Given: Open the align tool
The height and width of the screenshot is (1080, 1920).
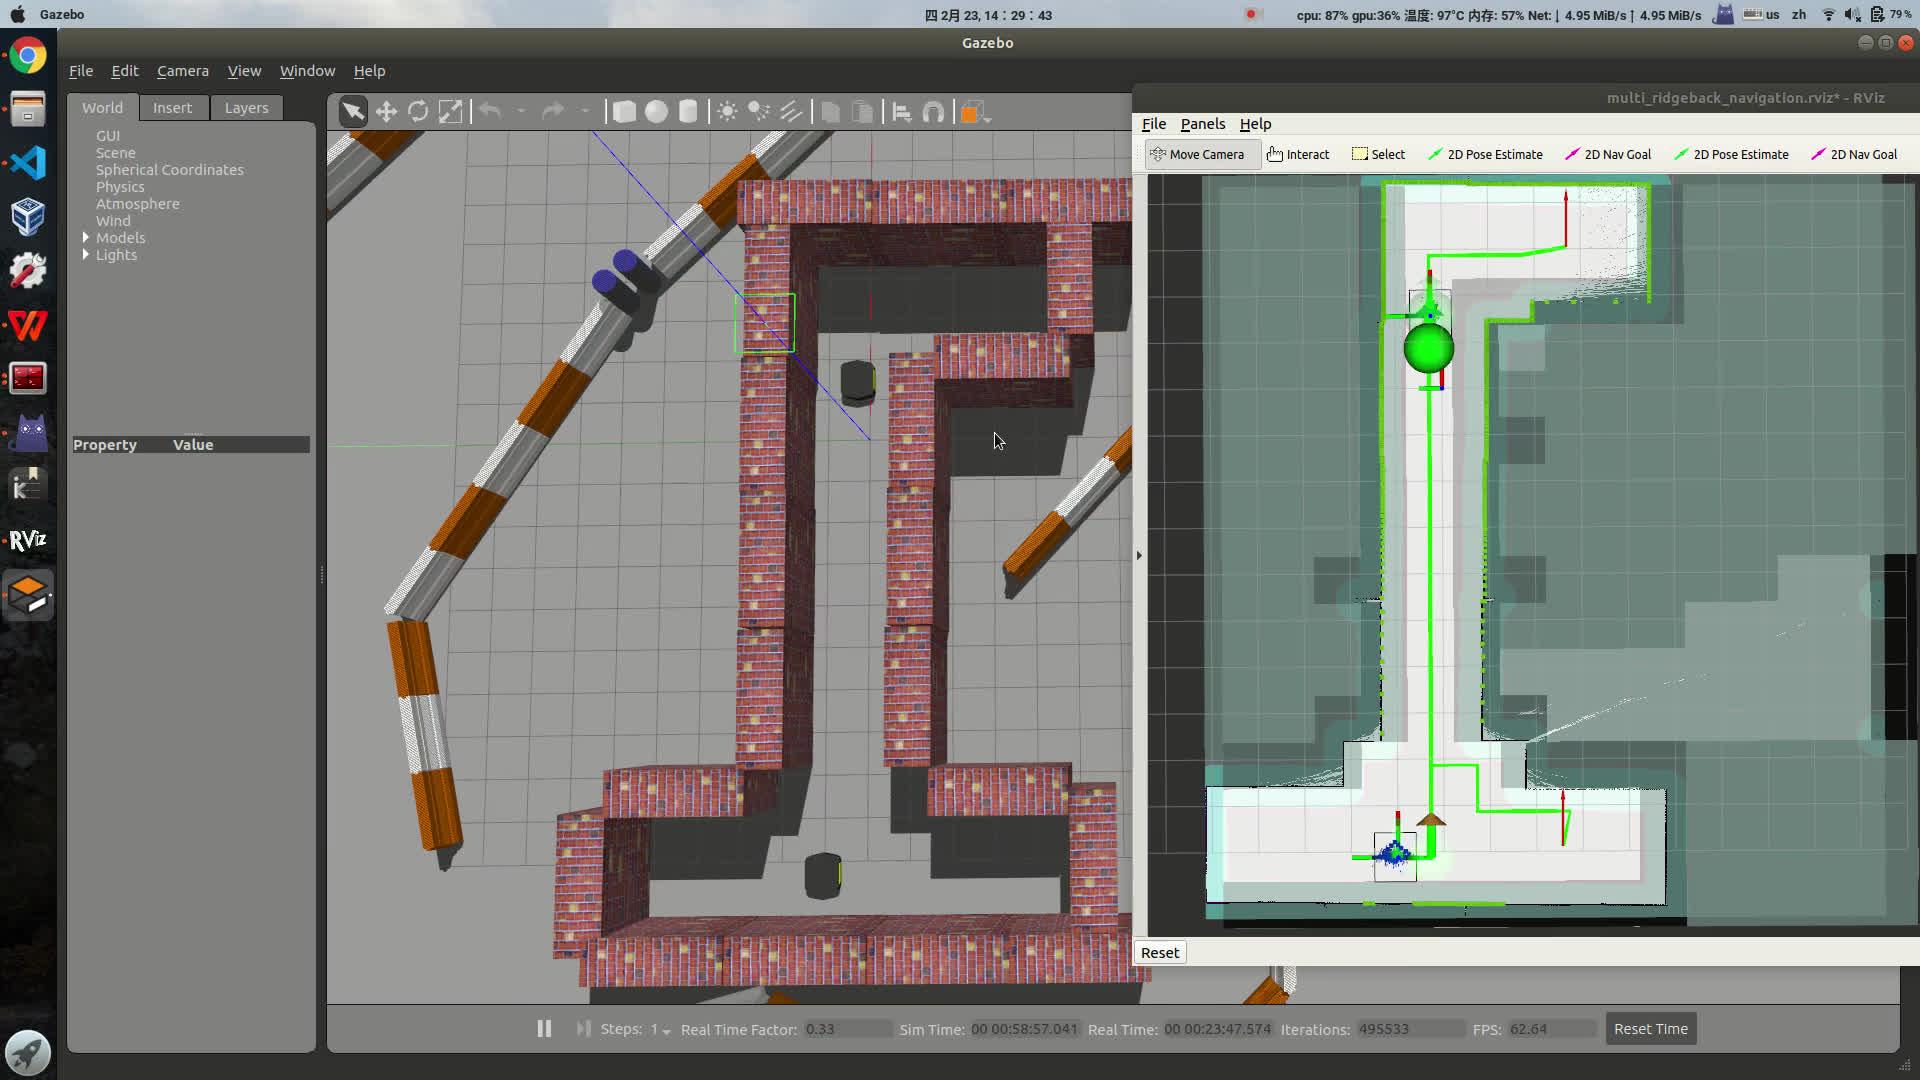Looking at the screenshot, I should (x=901, y=112).
